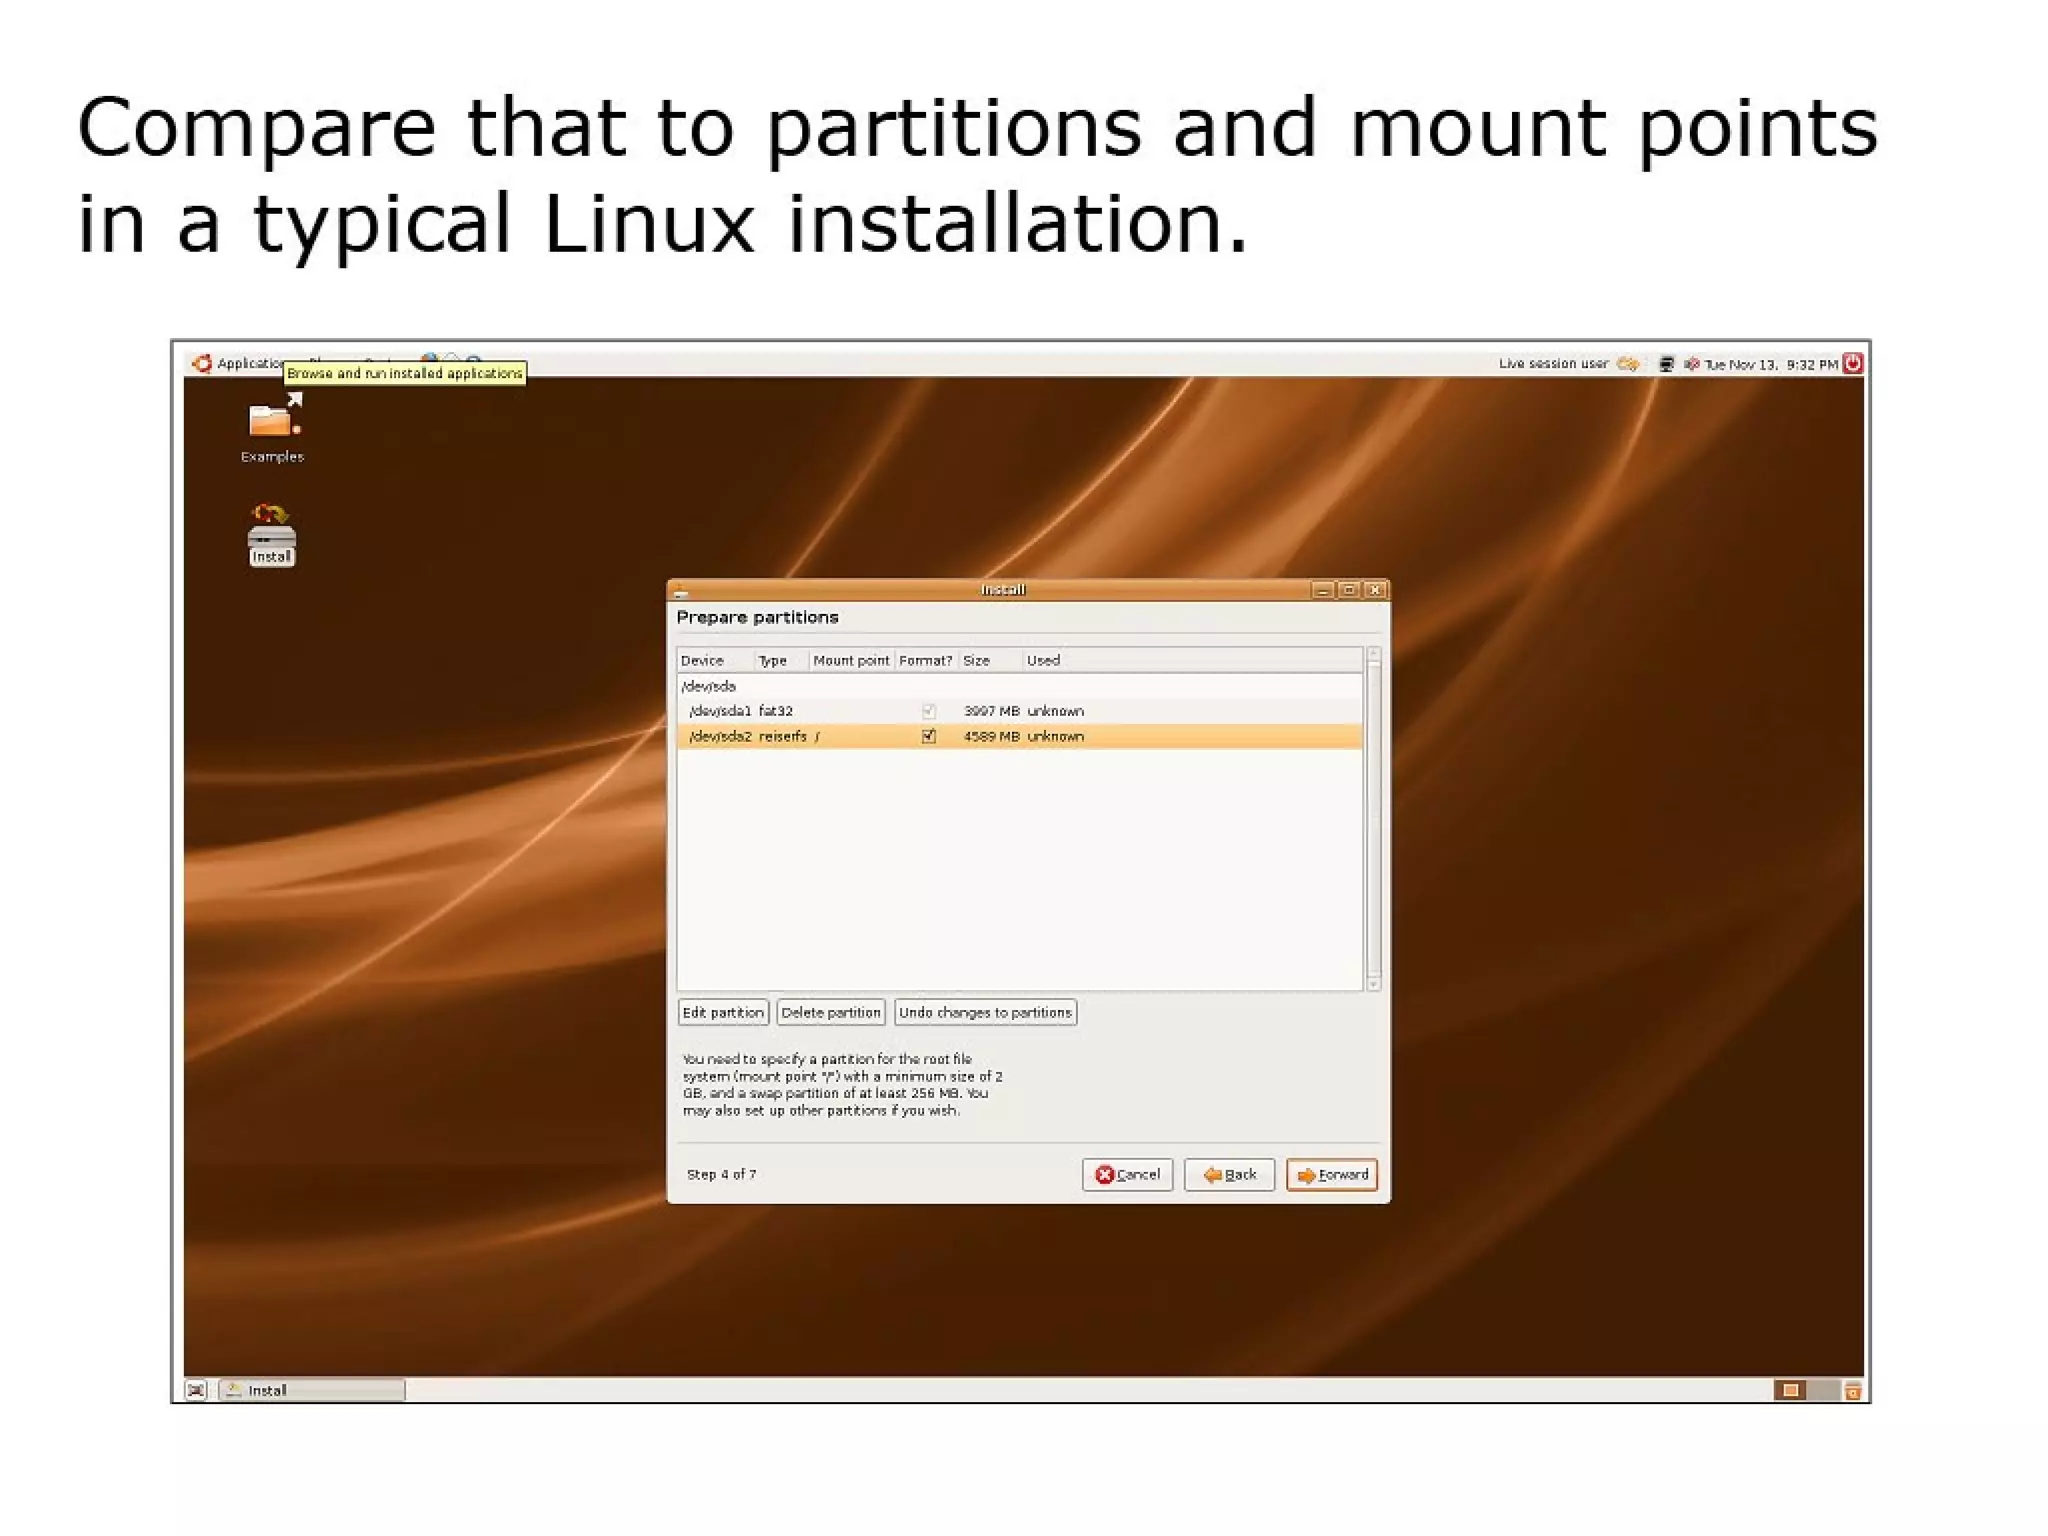Click the Delete partition button
Viewport: 2048px width, 1536px height.
tap(830, 1012)
